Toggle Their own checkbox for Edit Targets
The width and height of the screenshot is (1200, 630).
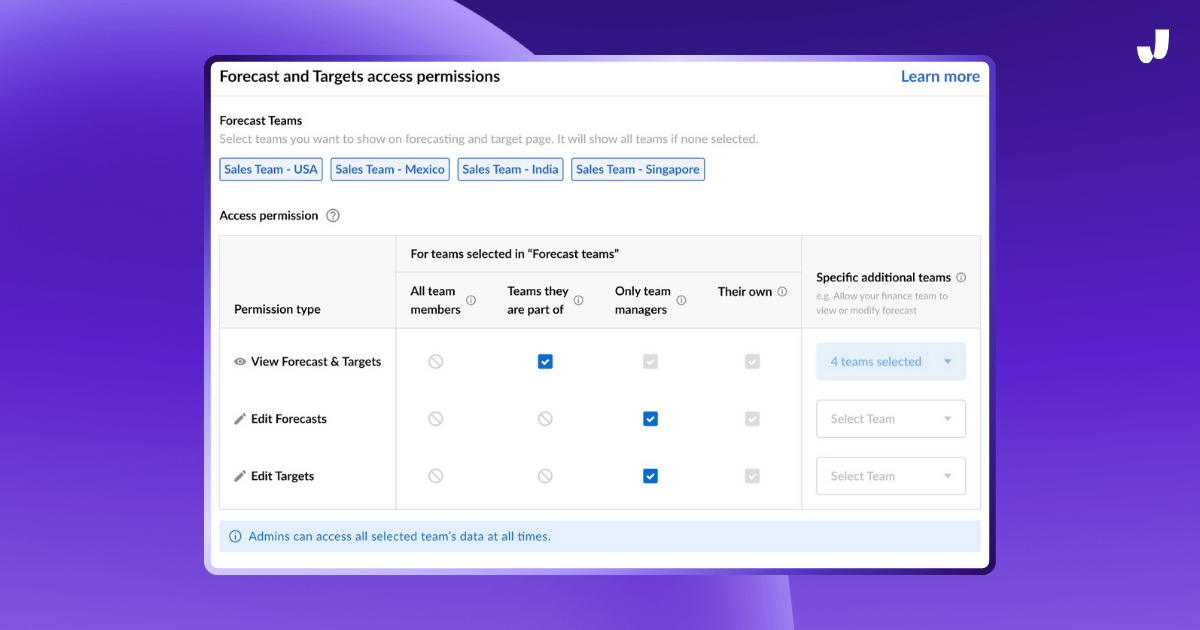tap(752, 476)
